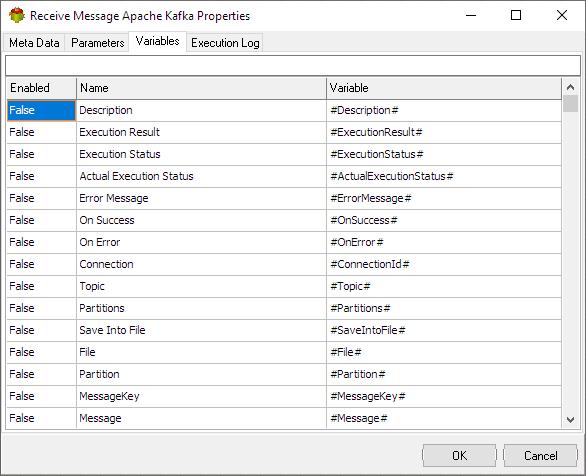Image resolution: width=586 pixels, height=476 pixels.
Task: Click the #ErrorMessage# variable cell
Action: [x=444, y=198]
